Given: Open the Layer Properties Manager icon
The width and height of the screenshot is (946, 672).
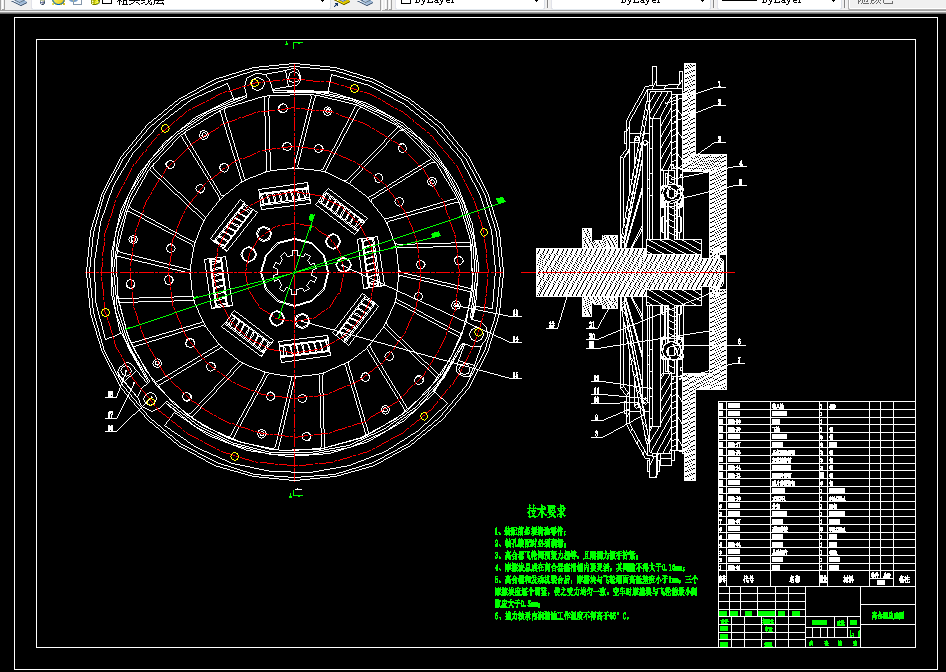Looking at the screenshot, I should [x=19, y=2].
